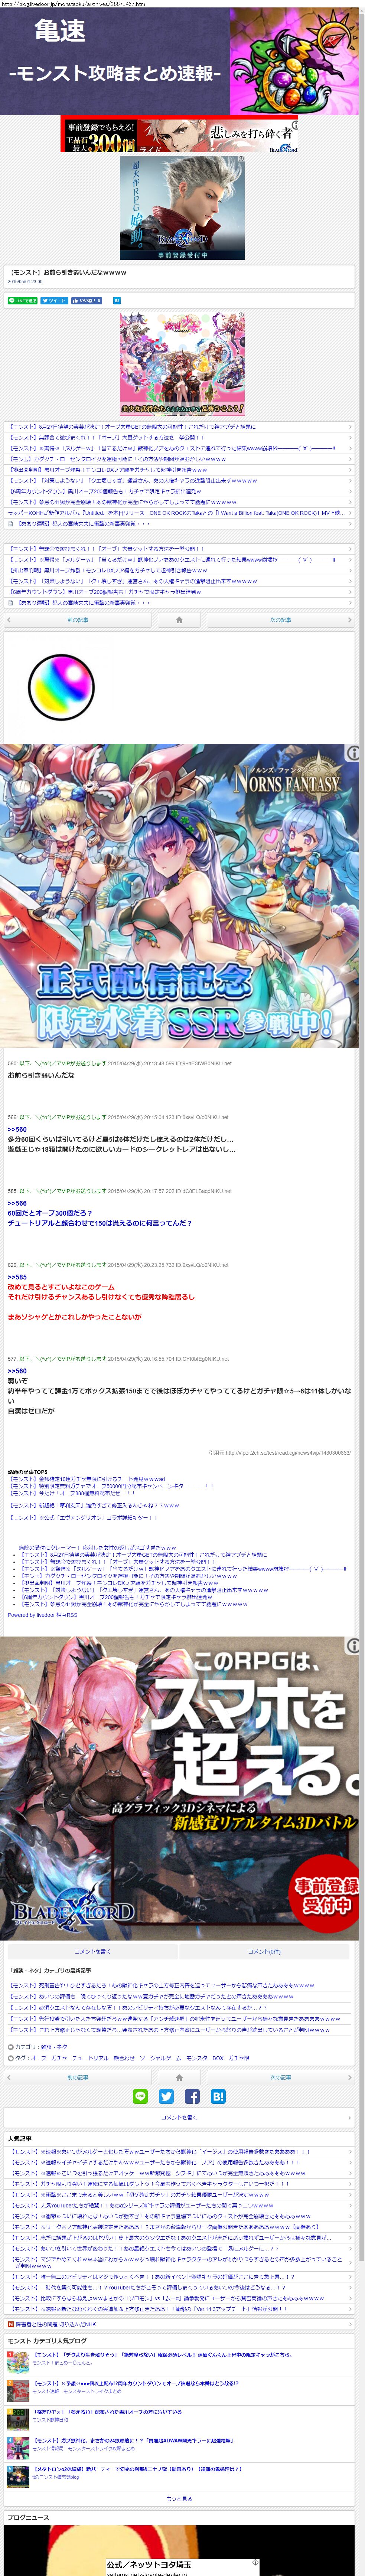Share via the large green LINE icon
This screenshot has width=365, height=2576.
click(140, 2097)
